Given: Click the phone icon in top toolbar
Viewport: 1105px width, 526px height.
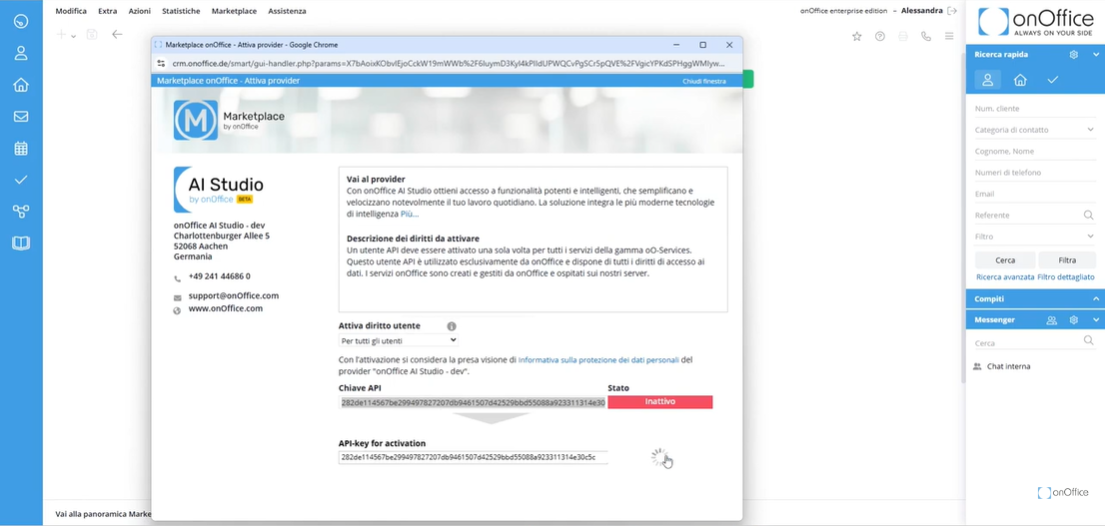Looking at the screenshot, I should tap(926, 36).
